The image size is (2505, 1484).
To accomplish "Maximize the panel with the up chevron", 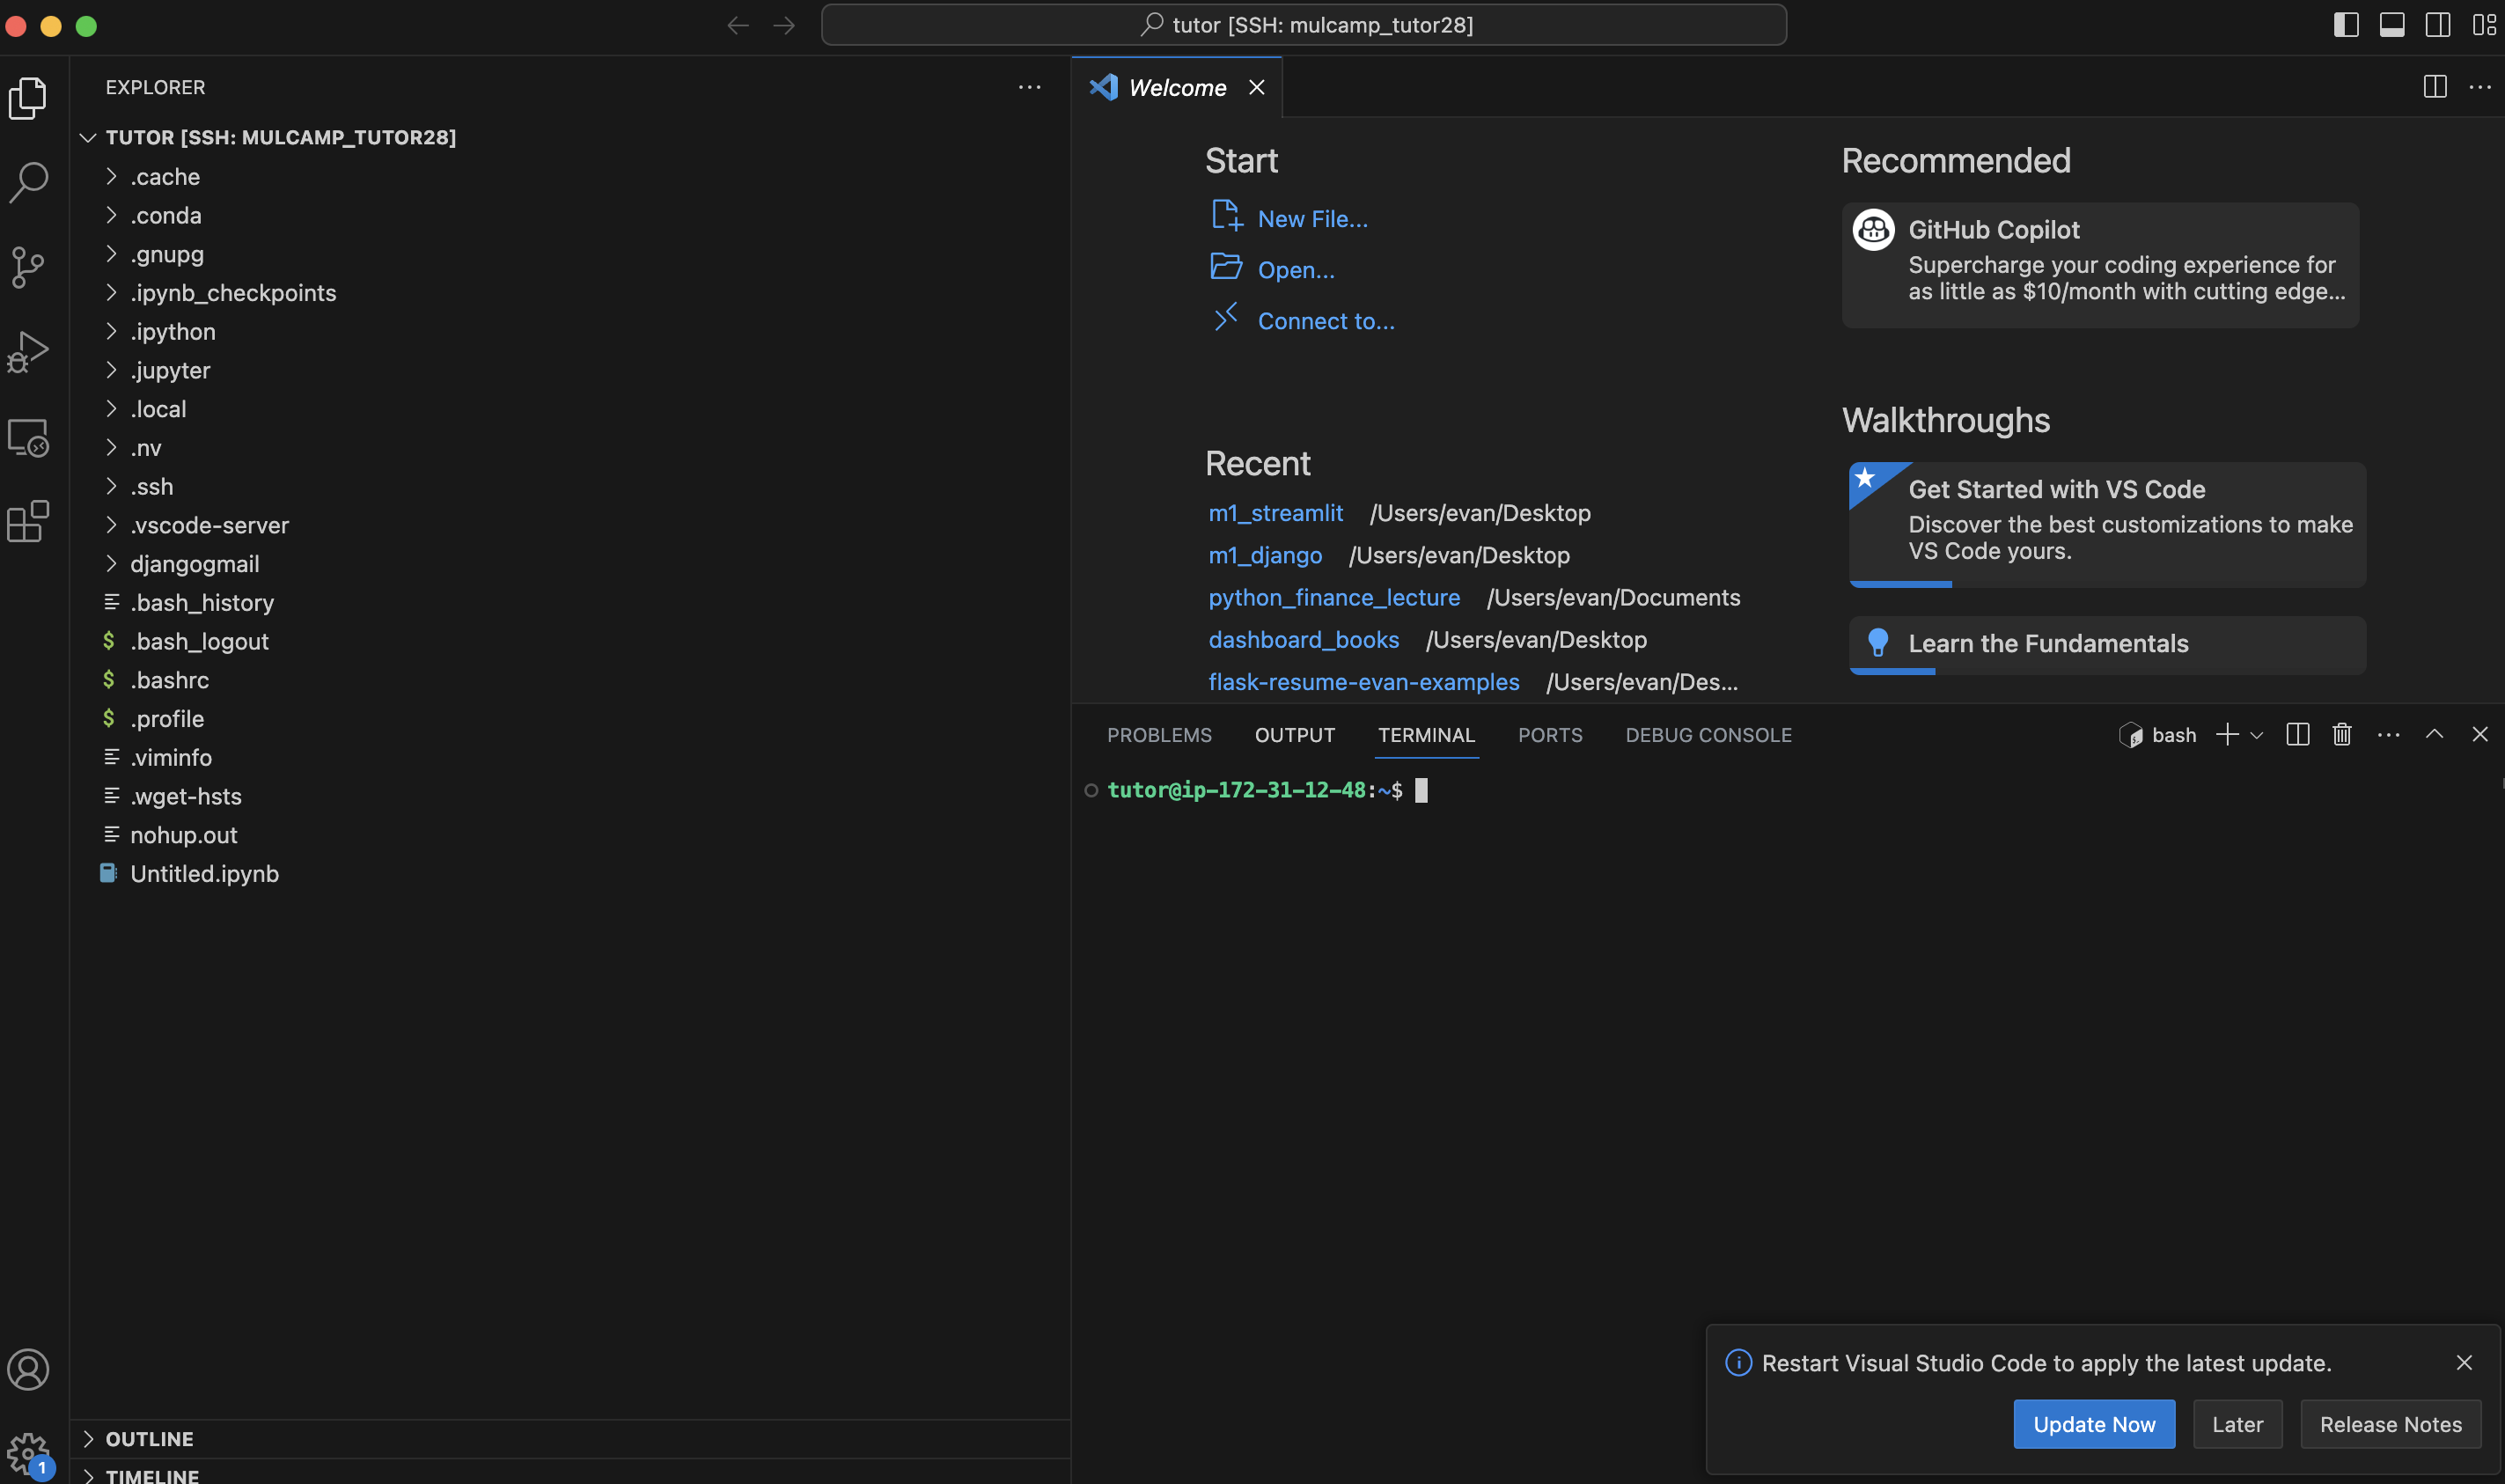I will (x=2435, y=734).
